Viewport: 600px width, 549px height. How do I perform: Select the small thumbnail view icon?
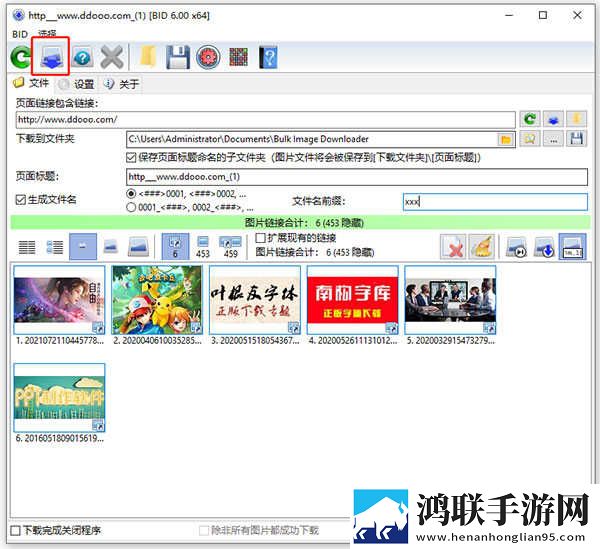tap(83, 247)
